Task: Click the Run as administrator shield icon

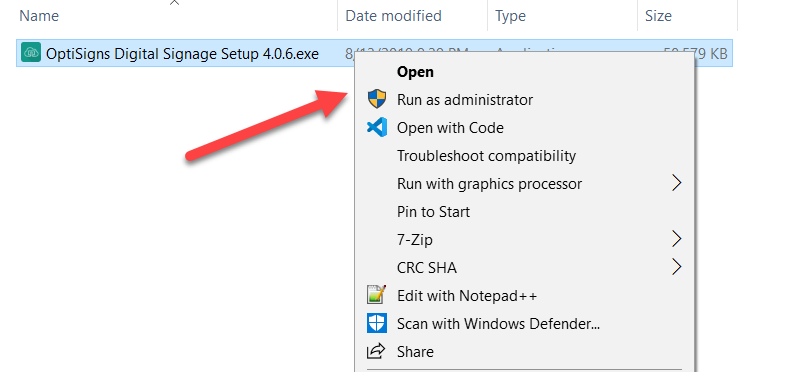Action: click(377, 99)
